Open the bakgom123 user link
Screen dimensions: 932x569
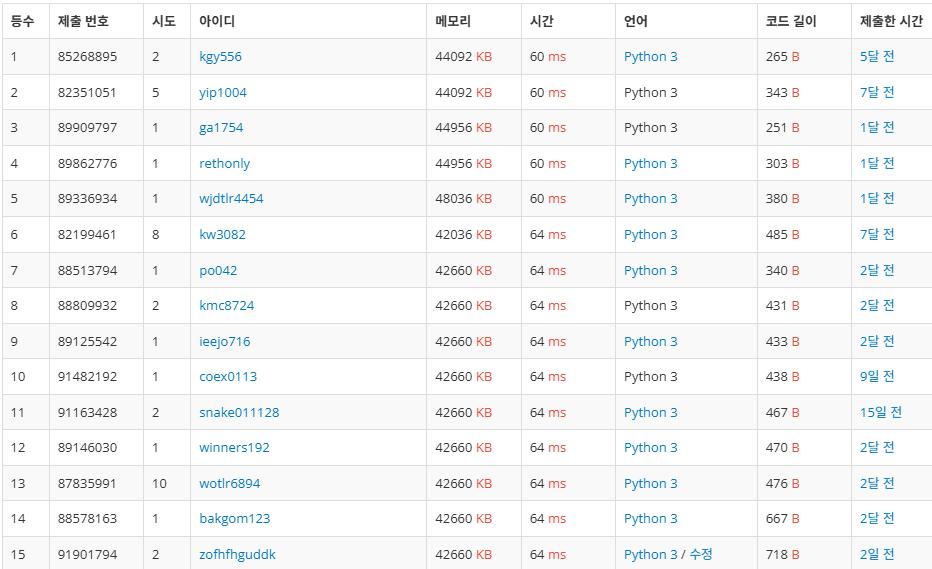click(x=234, y=519)
